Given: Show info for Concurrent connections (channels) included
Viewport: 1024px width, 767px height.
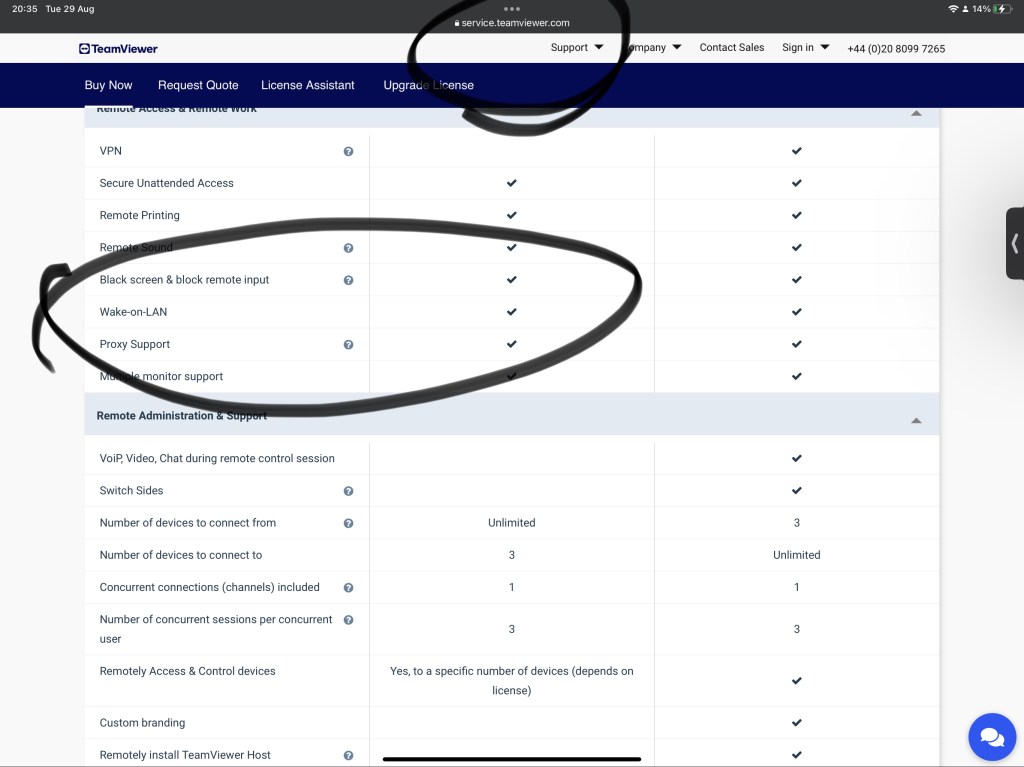Looking at the screenshot, I should click(x=349, y=588).
